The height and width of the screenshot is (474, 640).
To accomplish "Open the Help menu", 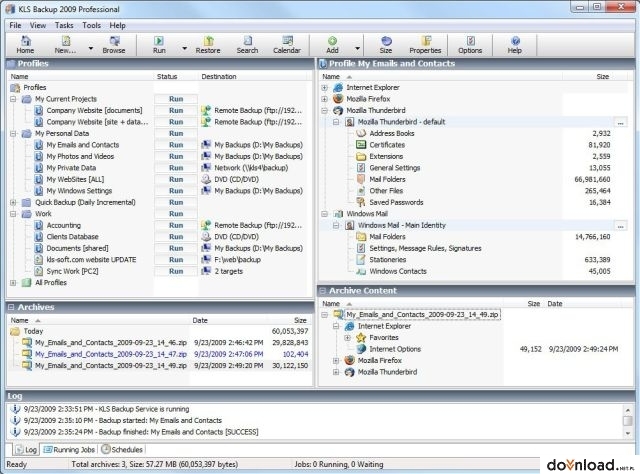I will coord(118,25).
